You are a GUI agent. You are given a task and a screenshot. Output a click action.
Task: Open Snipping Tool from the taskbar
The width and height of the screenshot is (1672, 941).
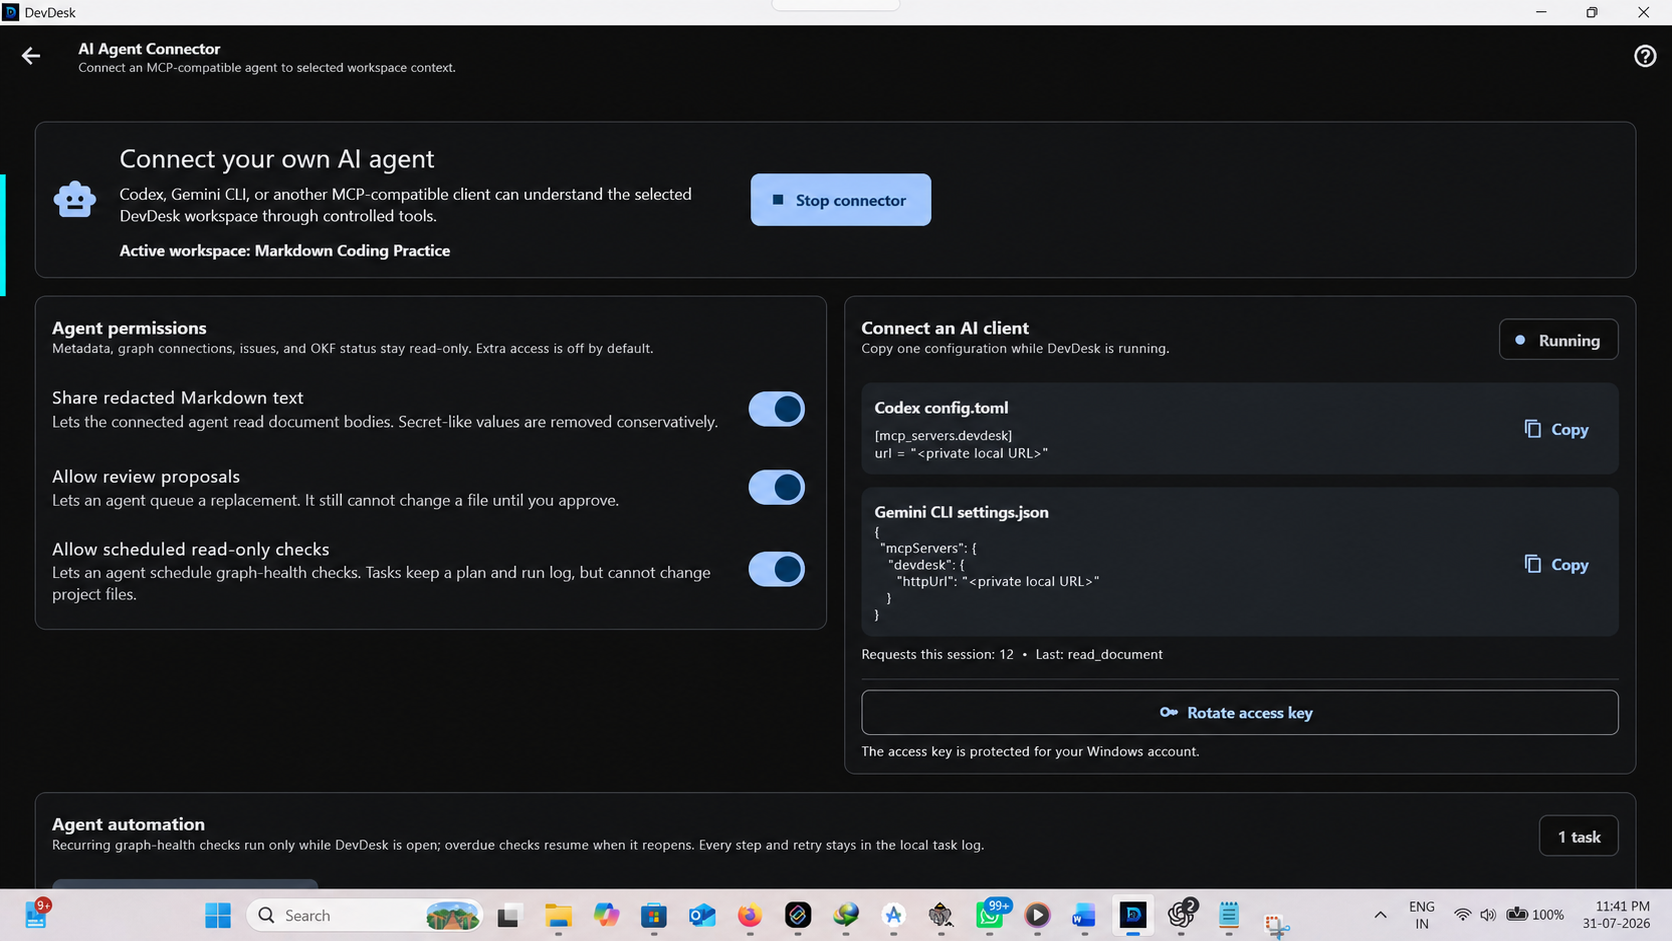(1276, 924)
